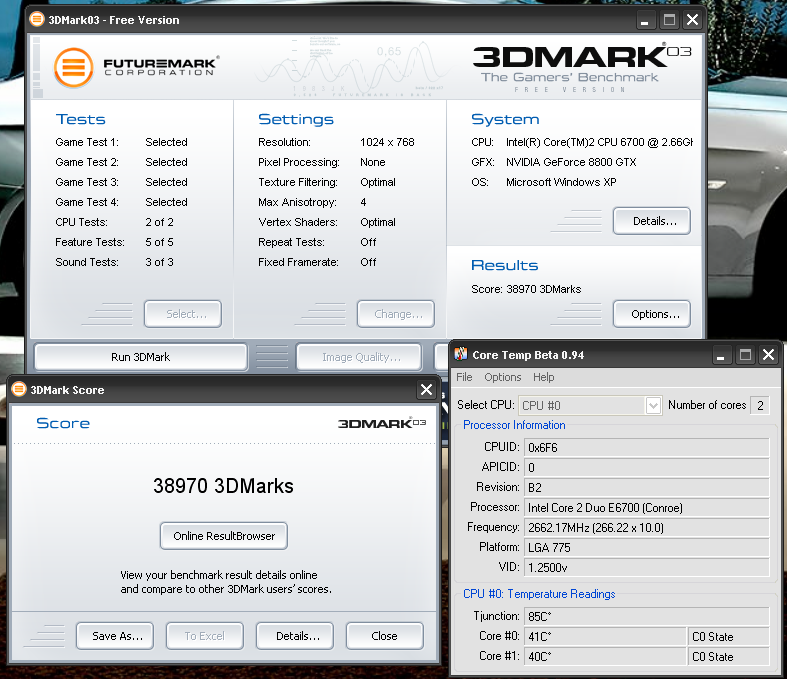Click the 3DMARK03 logo in the Score dialog

click(382, 423)
